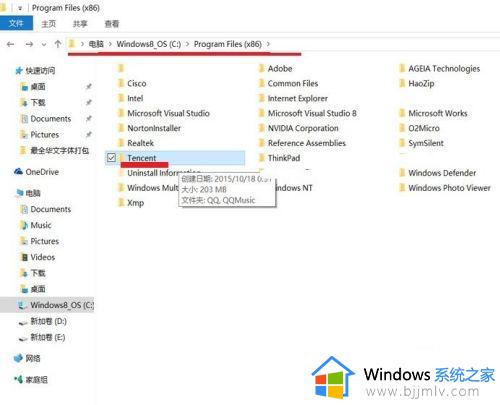This screenshot has width=500, height=405.
Task: Switch to the 共享 ribbon tab
Action: click(80, 24)
